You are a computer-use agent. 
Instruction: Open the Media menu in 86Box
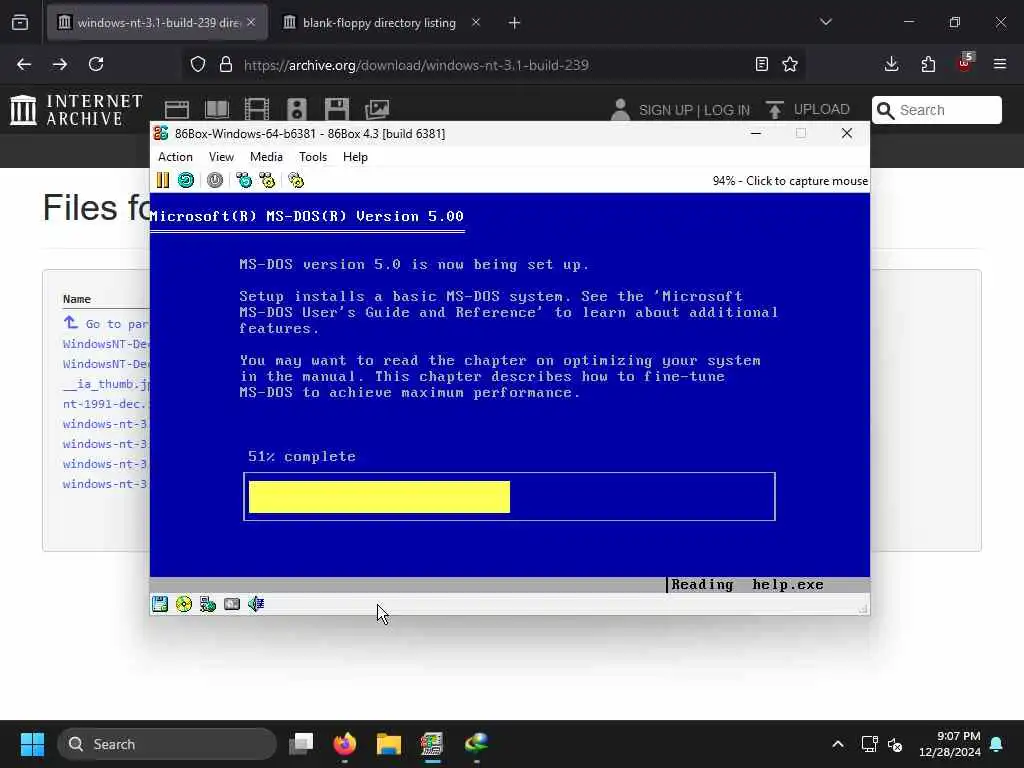point(266,157)
